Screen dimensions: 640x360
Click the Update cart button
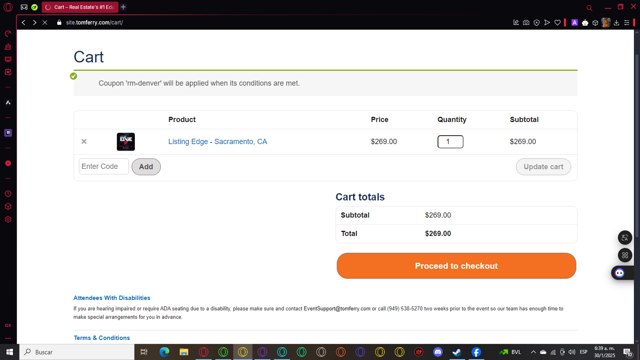pyautogui.click(x=543, y=167)
